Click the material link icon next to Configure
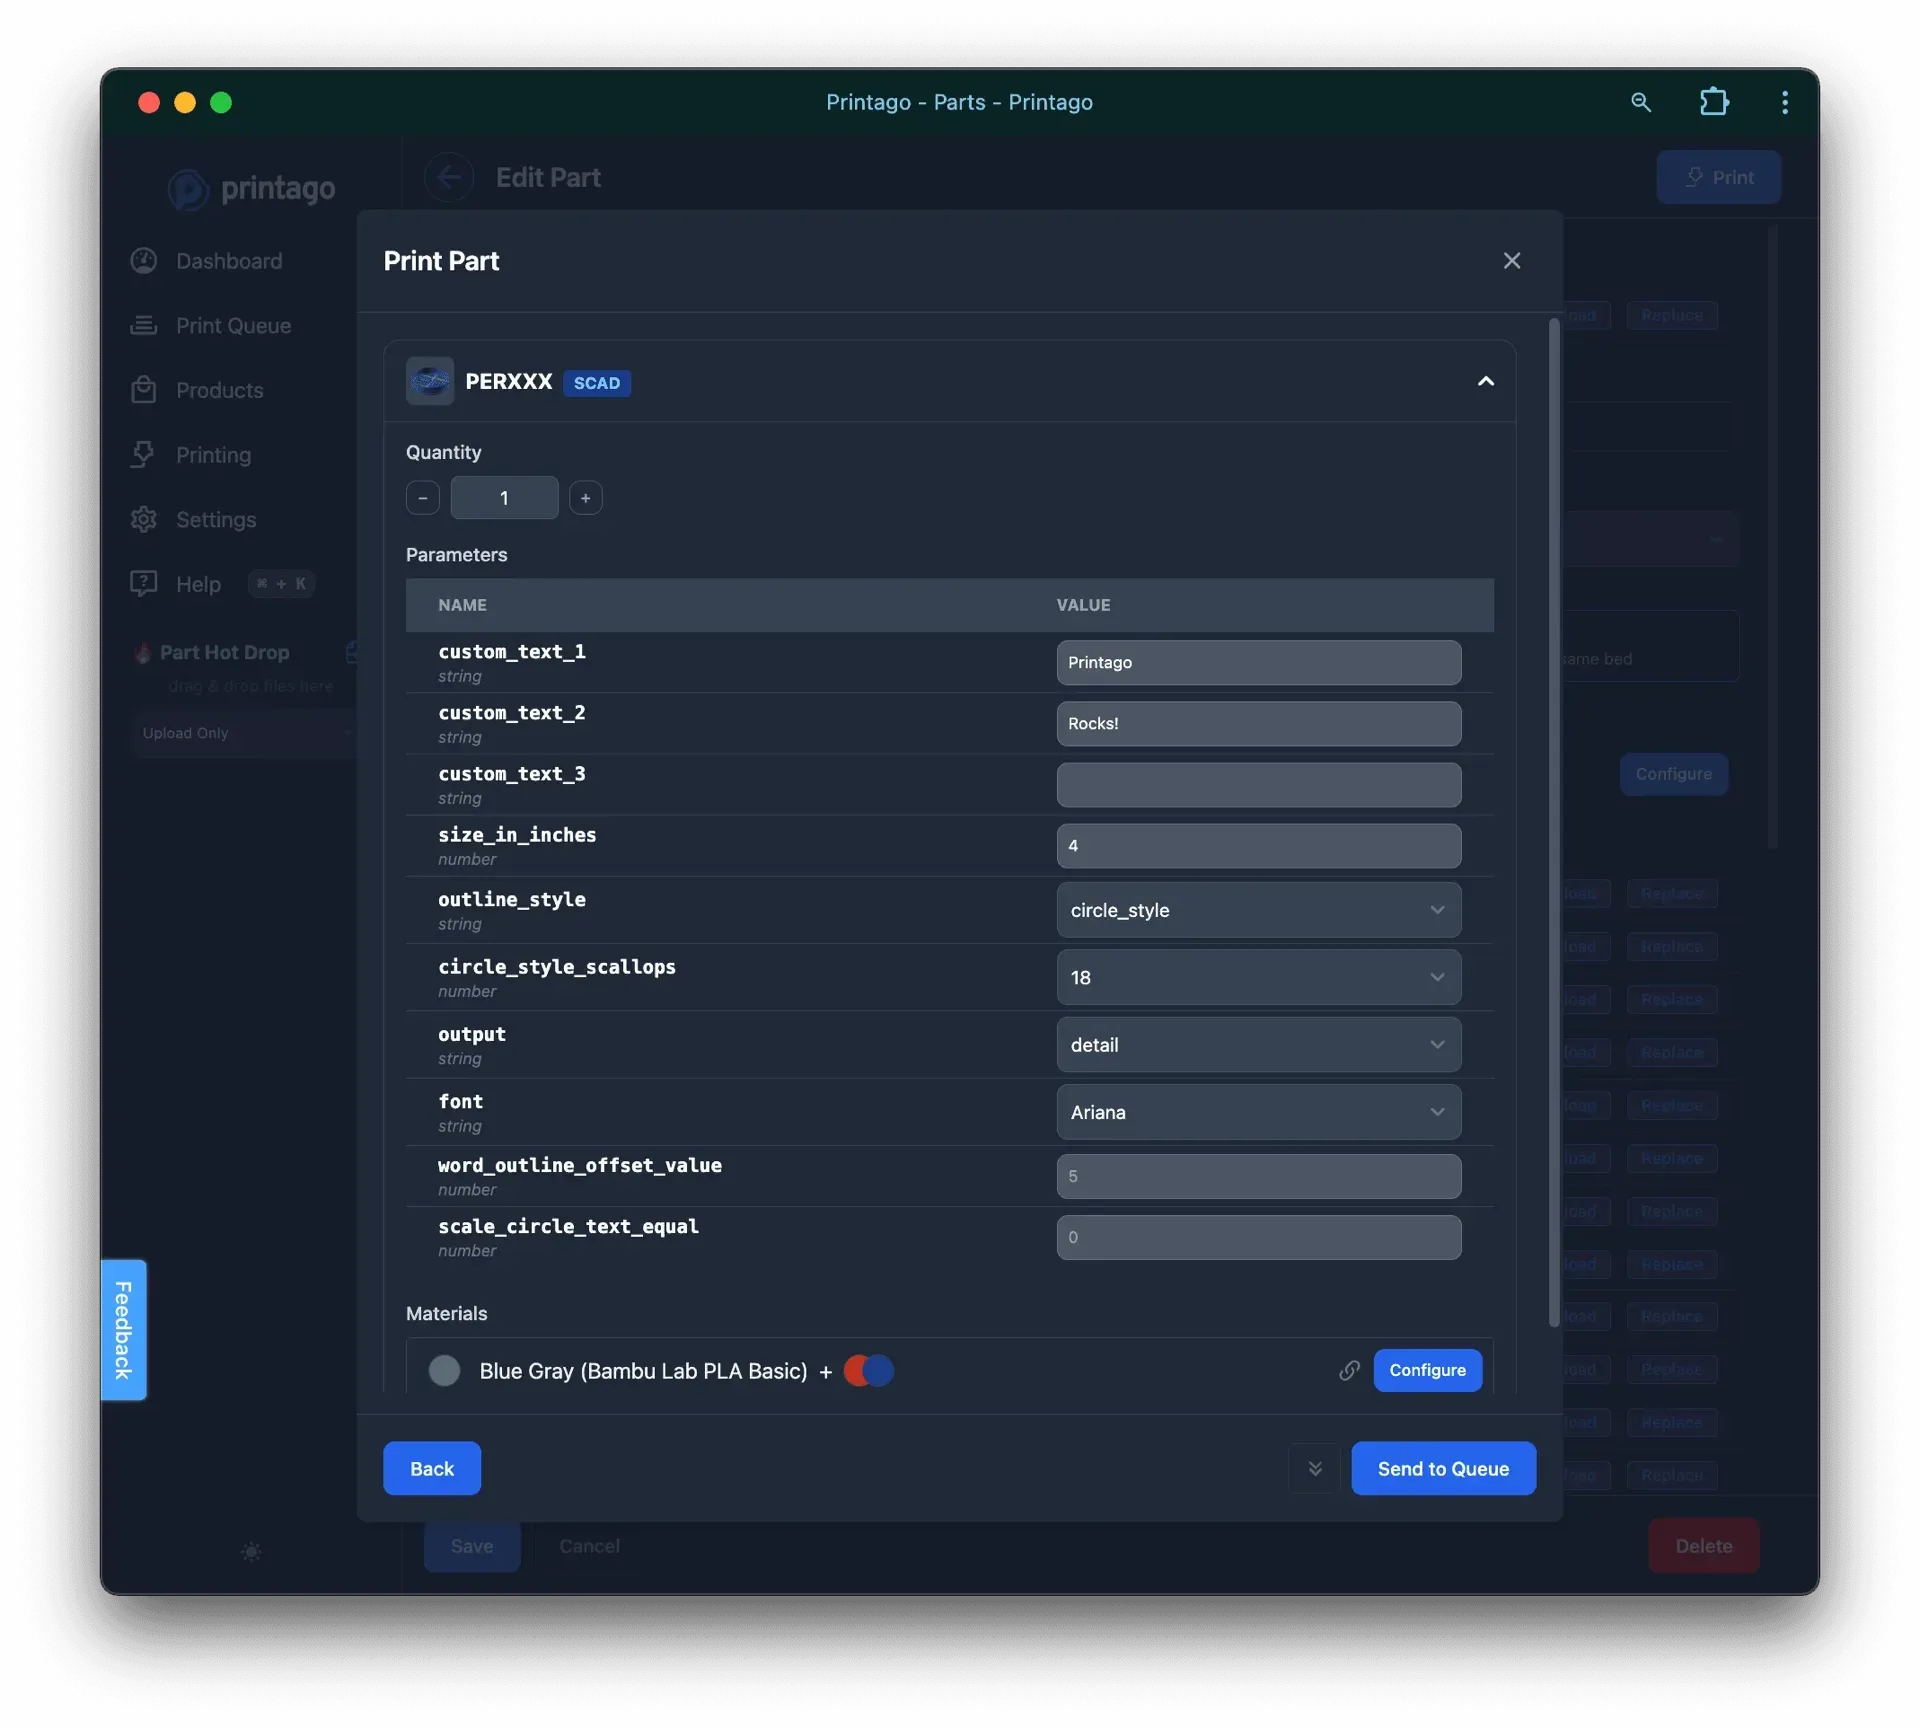 pos(1349,1371)
